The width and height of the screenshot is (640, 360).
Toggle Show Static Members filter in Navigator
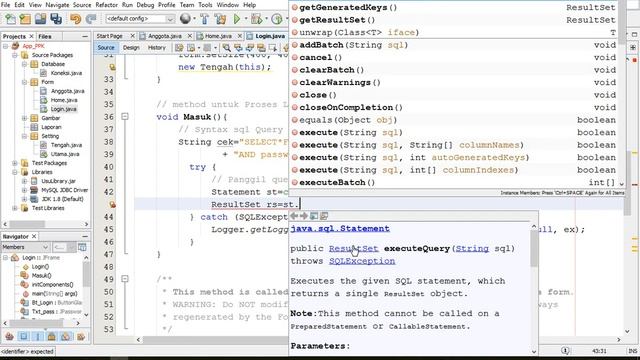[x=38, y=336]
